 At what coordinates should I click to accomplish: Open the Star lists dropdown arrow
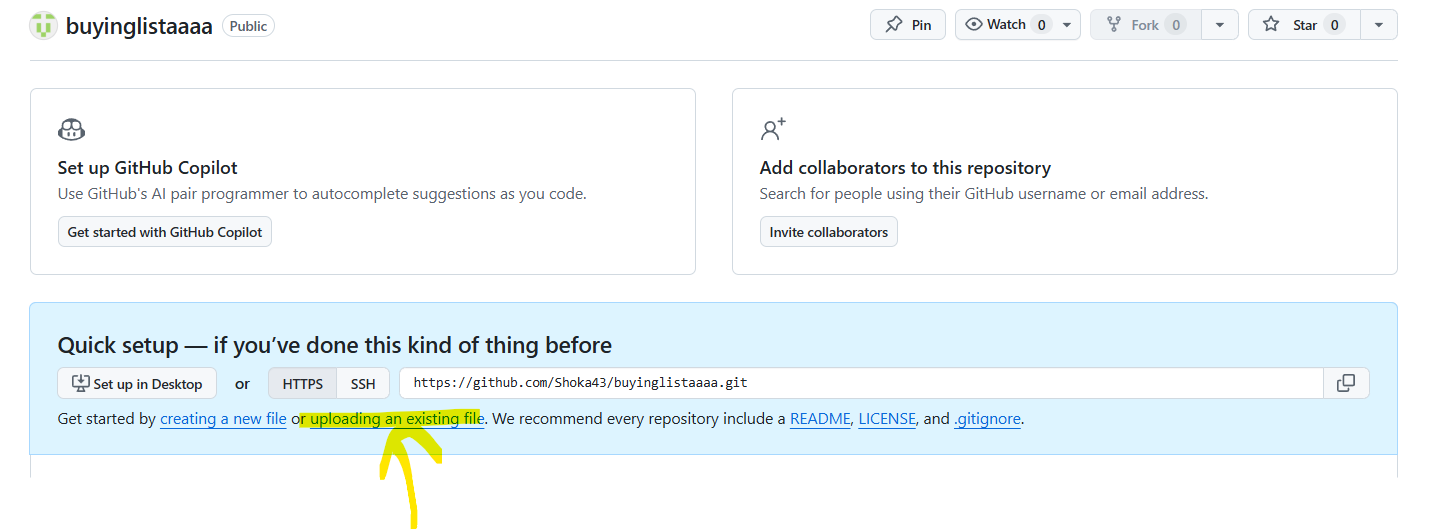tap(1379, 25)
